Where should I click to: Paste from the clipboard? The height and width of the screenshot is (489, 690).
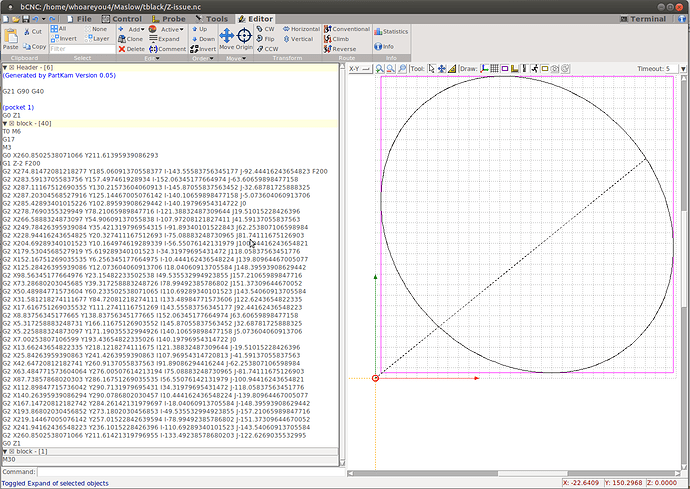pyautogui.click(x=11, y=38)
